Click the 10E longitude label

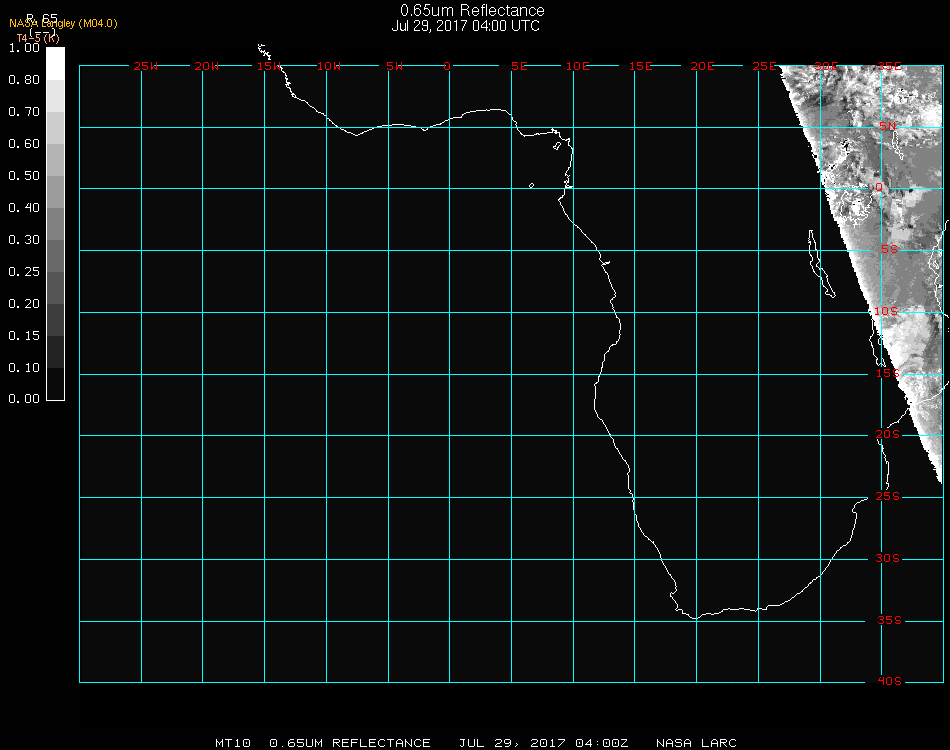click(x=577, y=67)
